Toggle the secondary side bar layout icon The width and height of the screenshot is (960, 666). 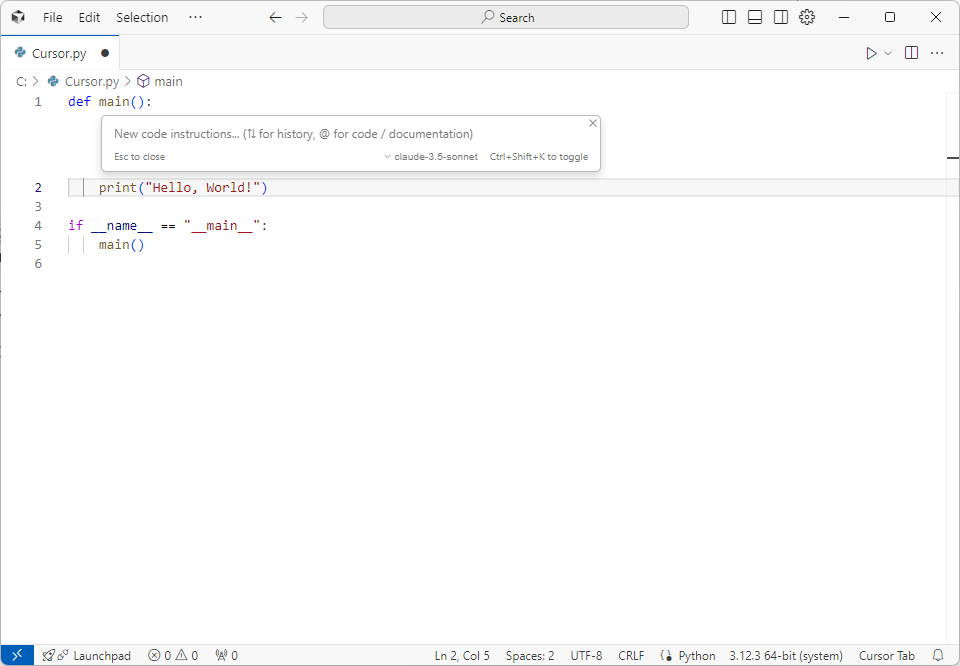(x=781, y=17)
